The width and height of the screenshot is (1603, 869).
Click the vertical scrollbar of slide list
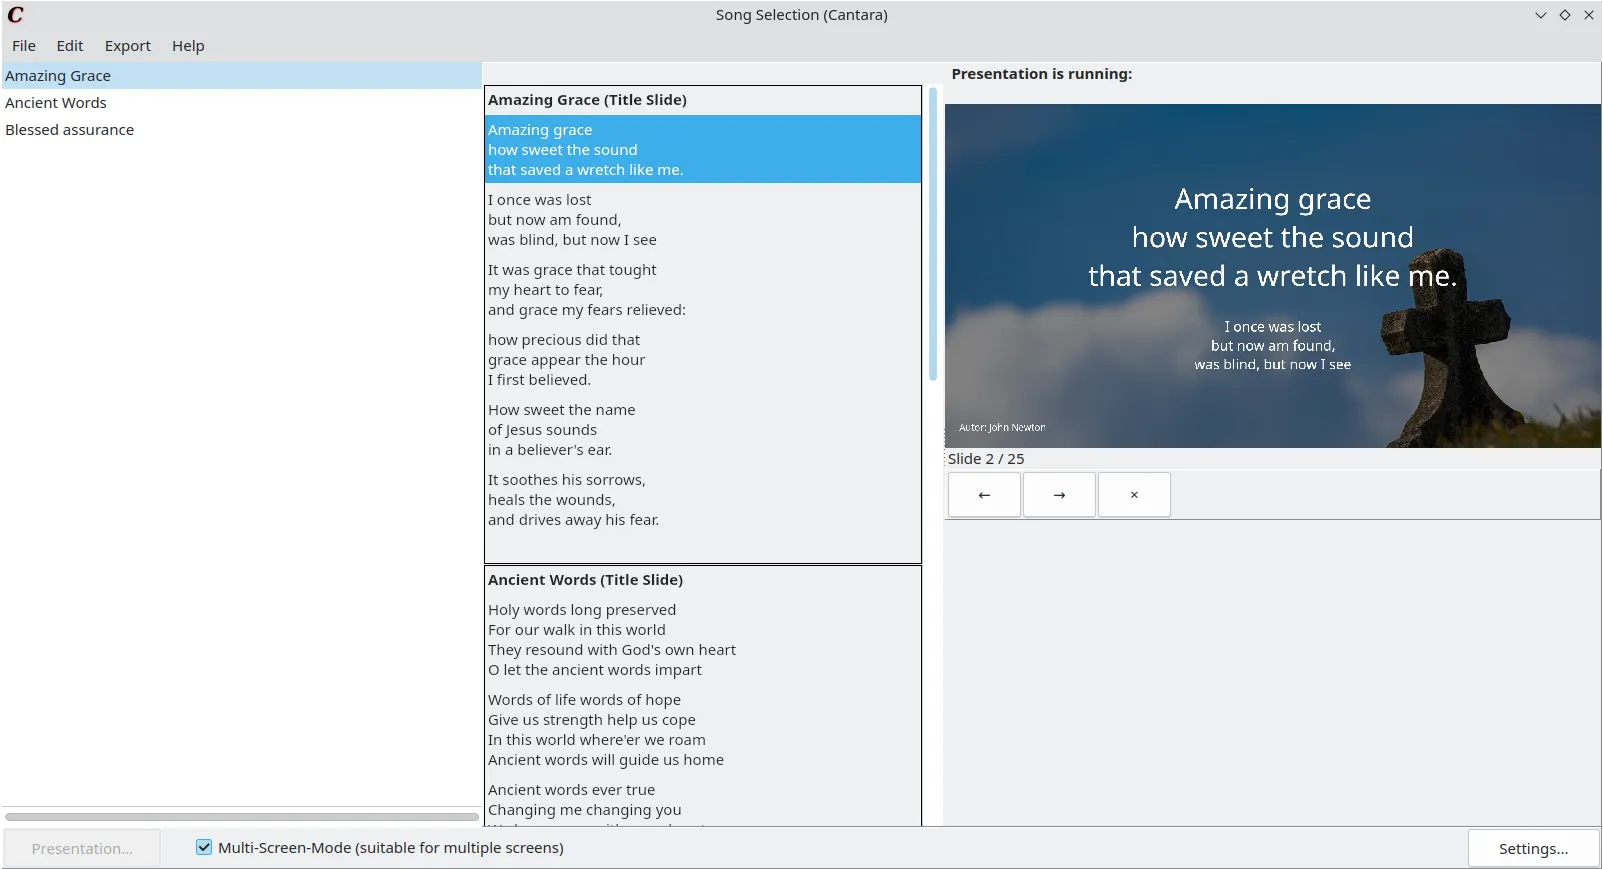click(x=933, y=234)
